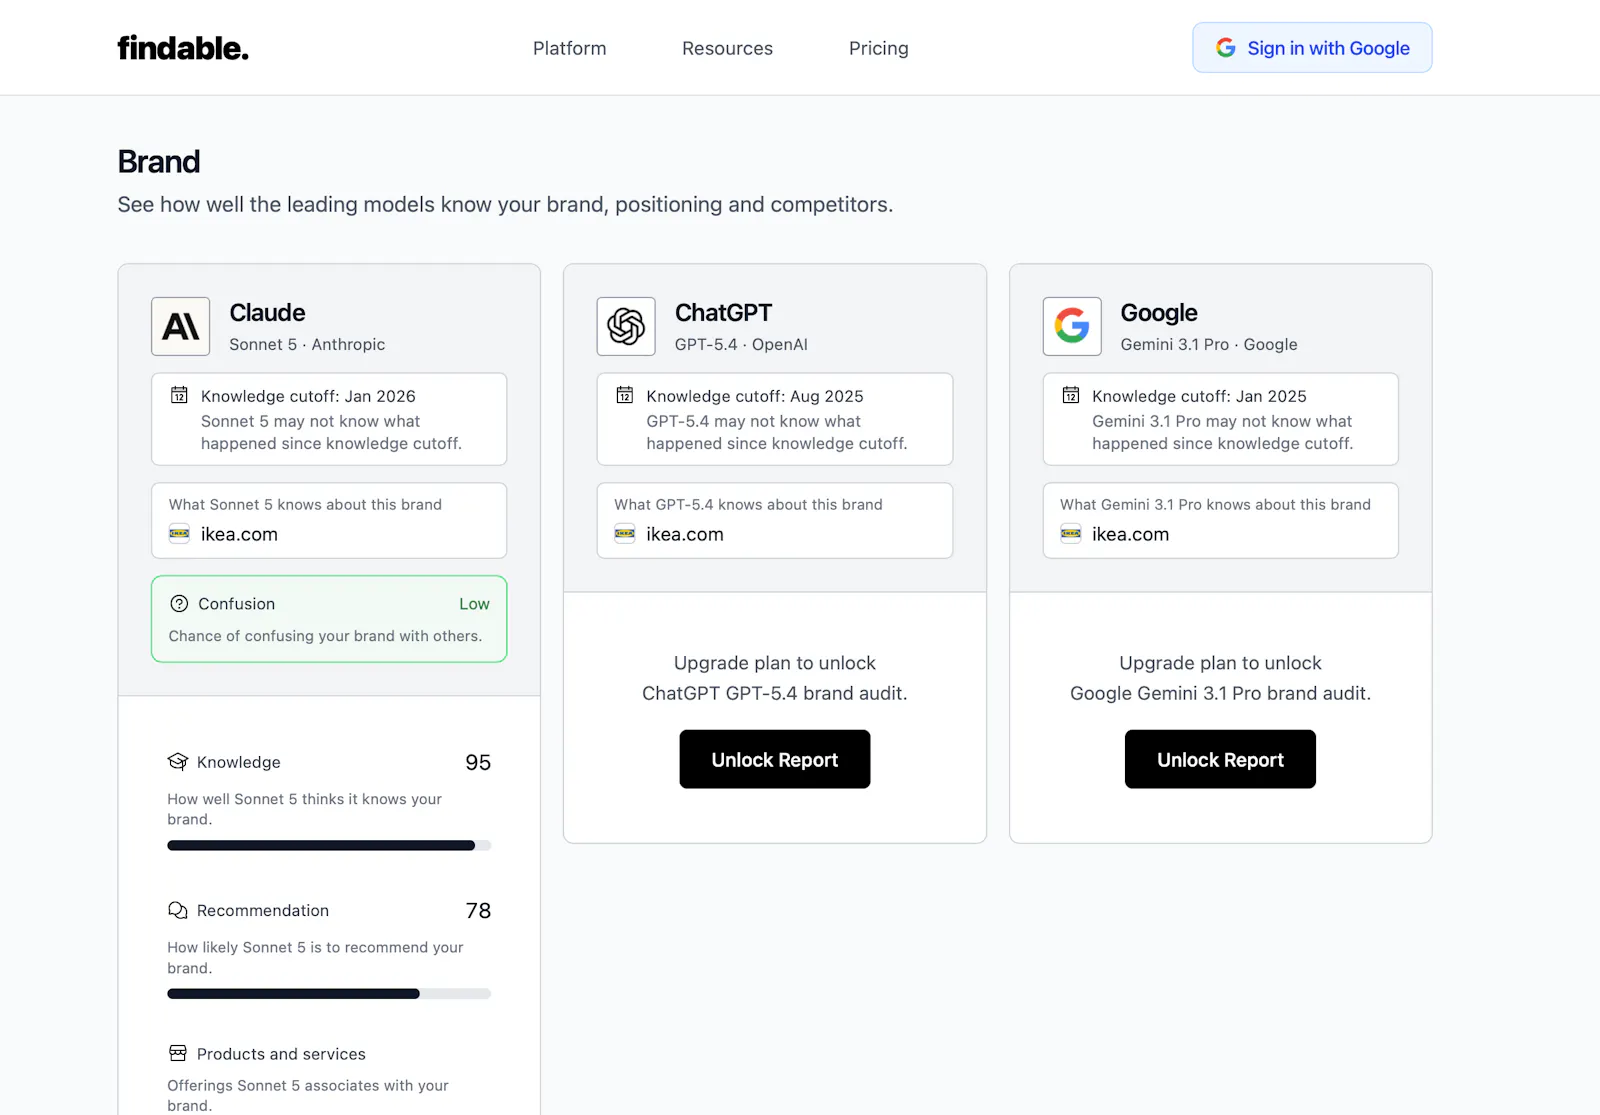Click the Products and services storefront icon

[178, 1054]
